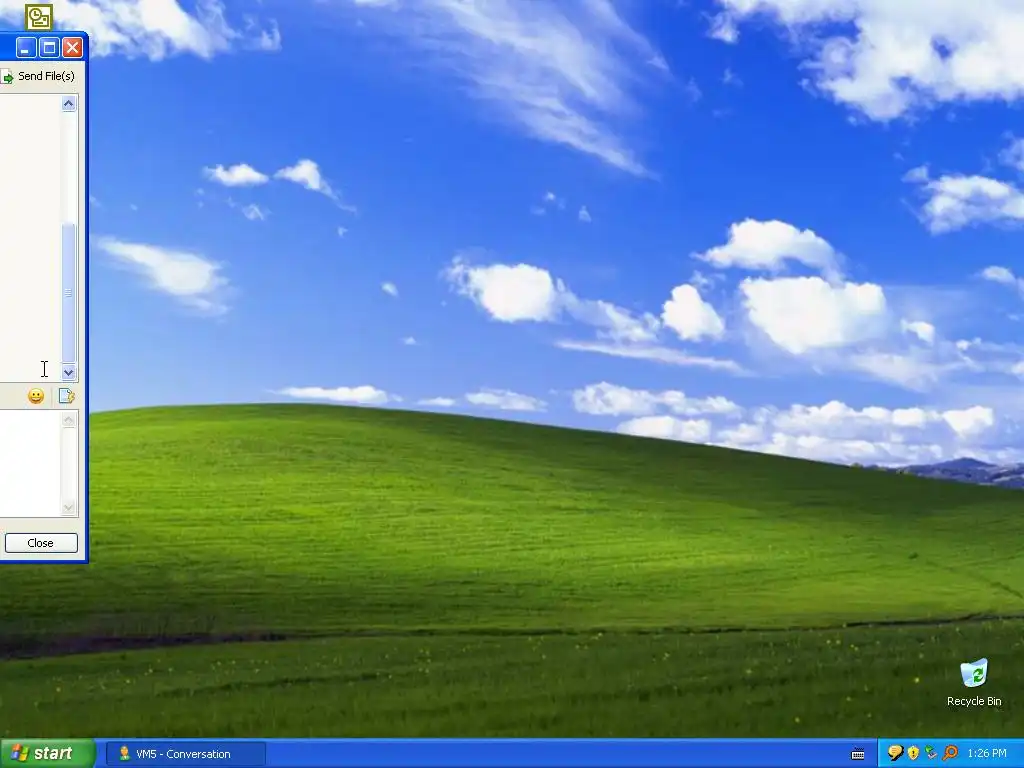Click the clock-and-card icon above the window

(x=39, y=18)
